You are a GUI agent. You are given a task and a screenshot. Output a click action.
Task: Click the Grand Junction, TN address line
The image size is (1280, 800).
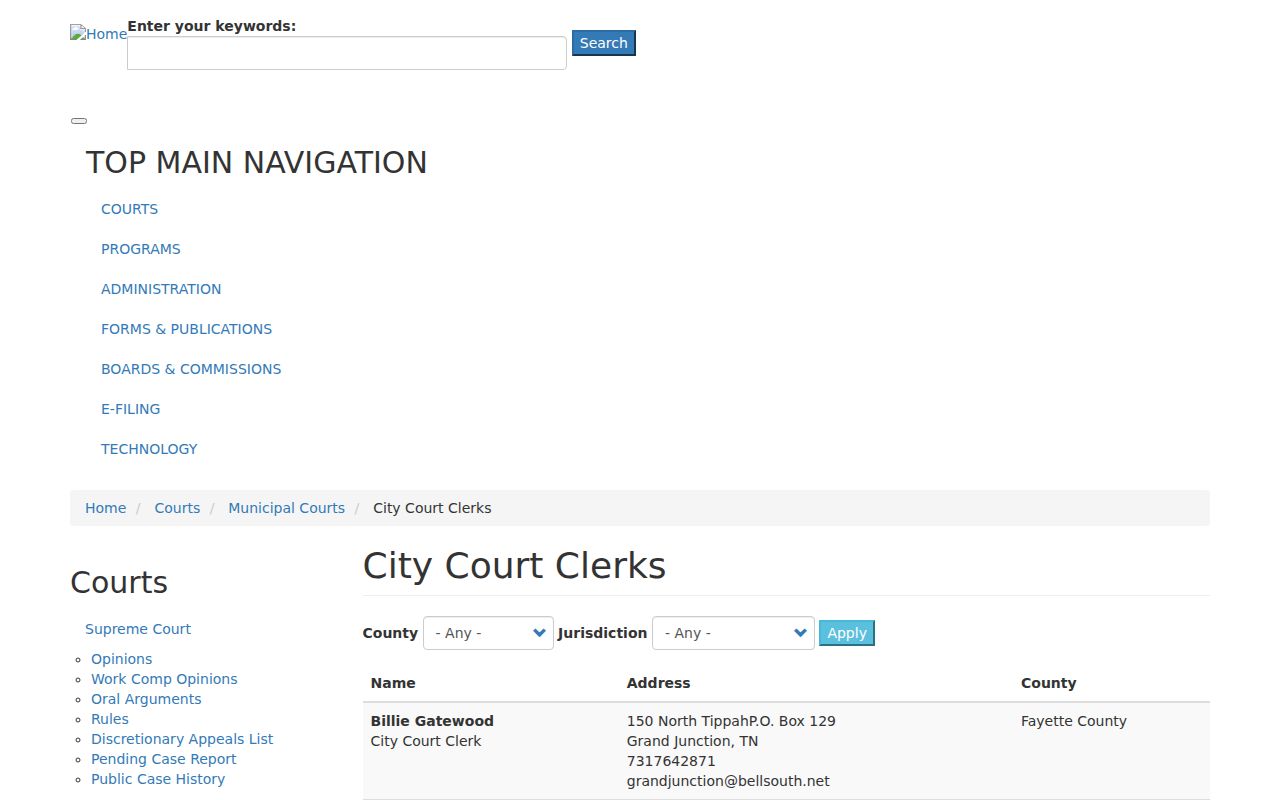pos(692,741)
